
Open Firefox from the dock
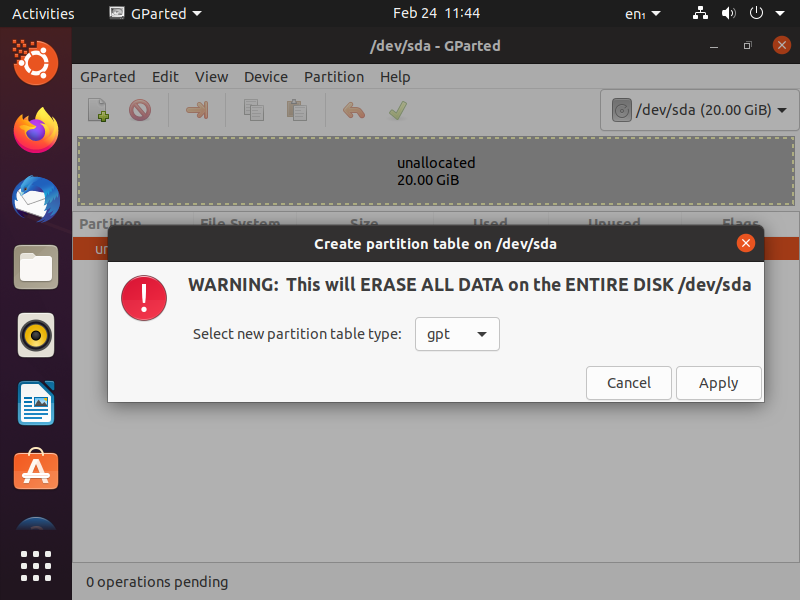pos(36,131)
